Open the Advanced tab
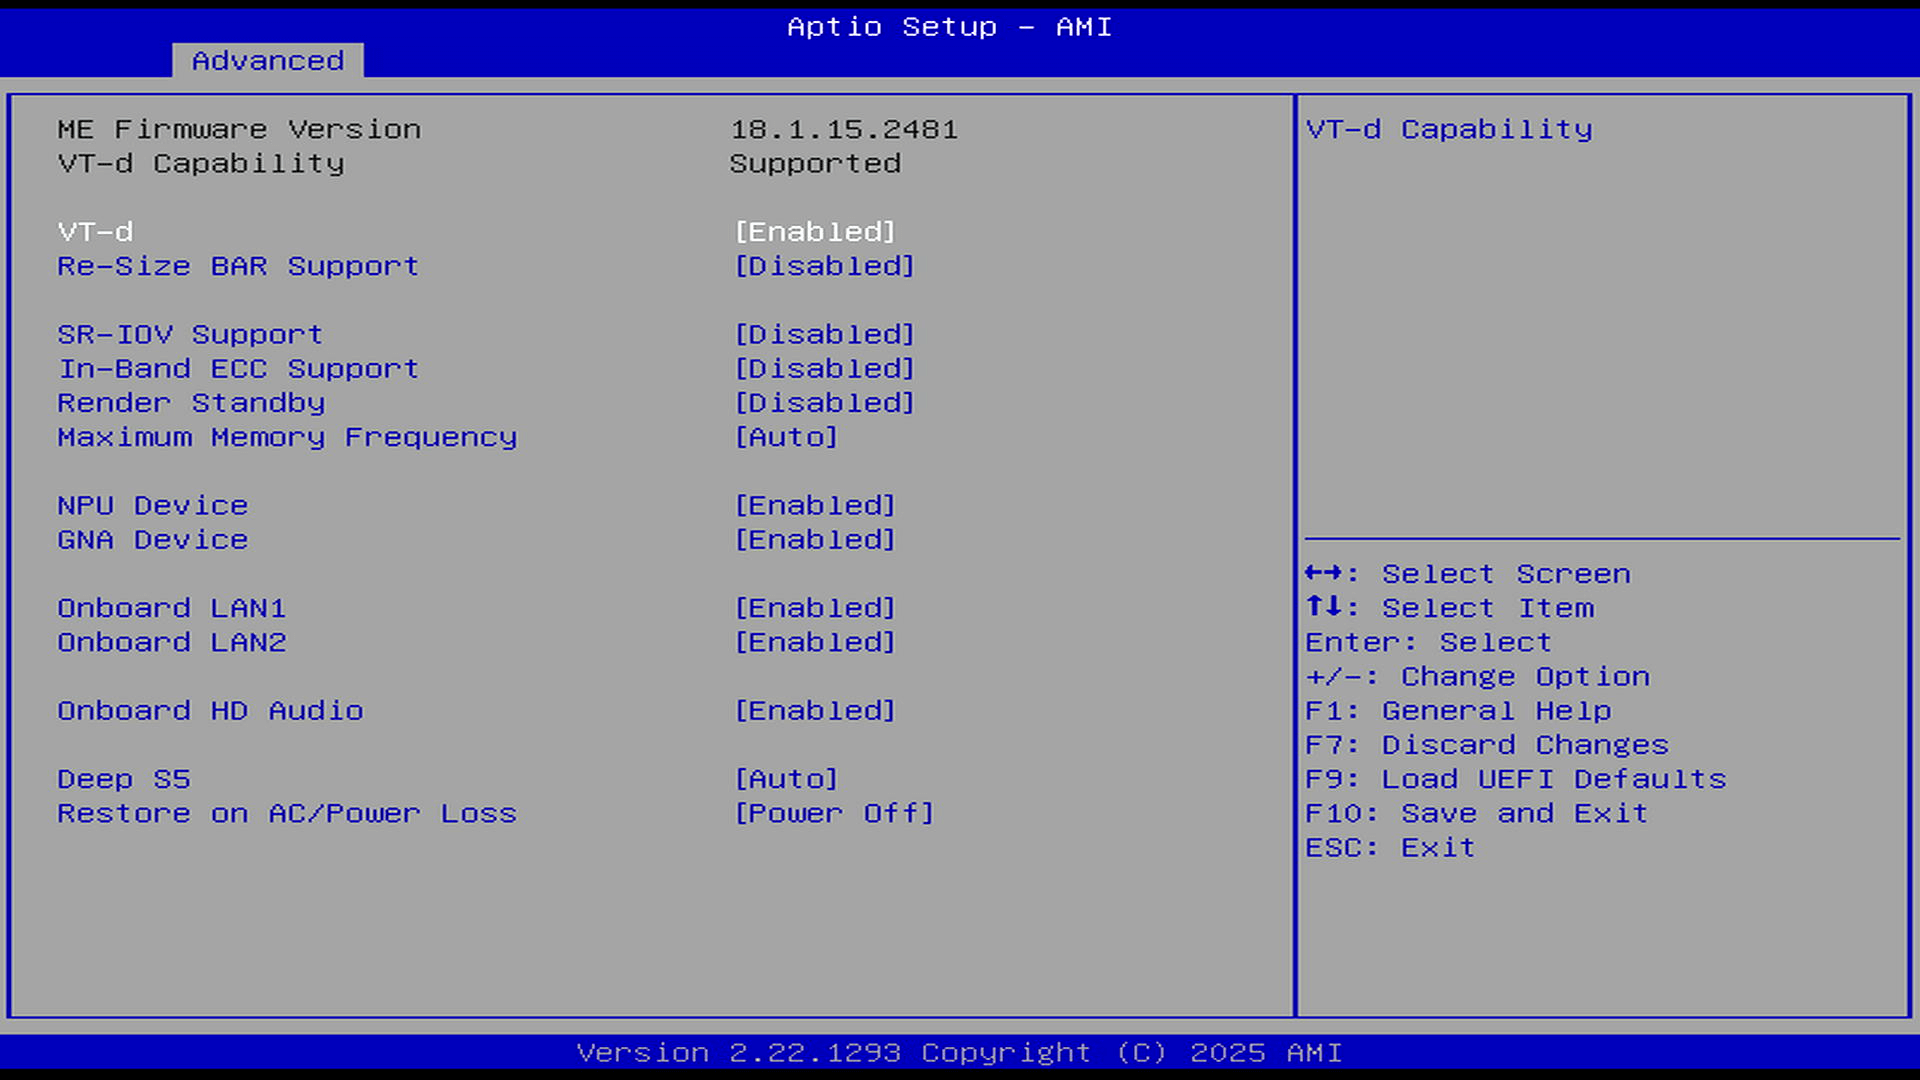The image size is (1920, 1080). click(267, 61)
